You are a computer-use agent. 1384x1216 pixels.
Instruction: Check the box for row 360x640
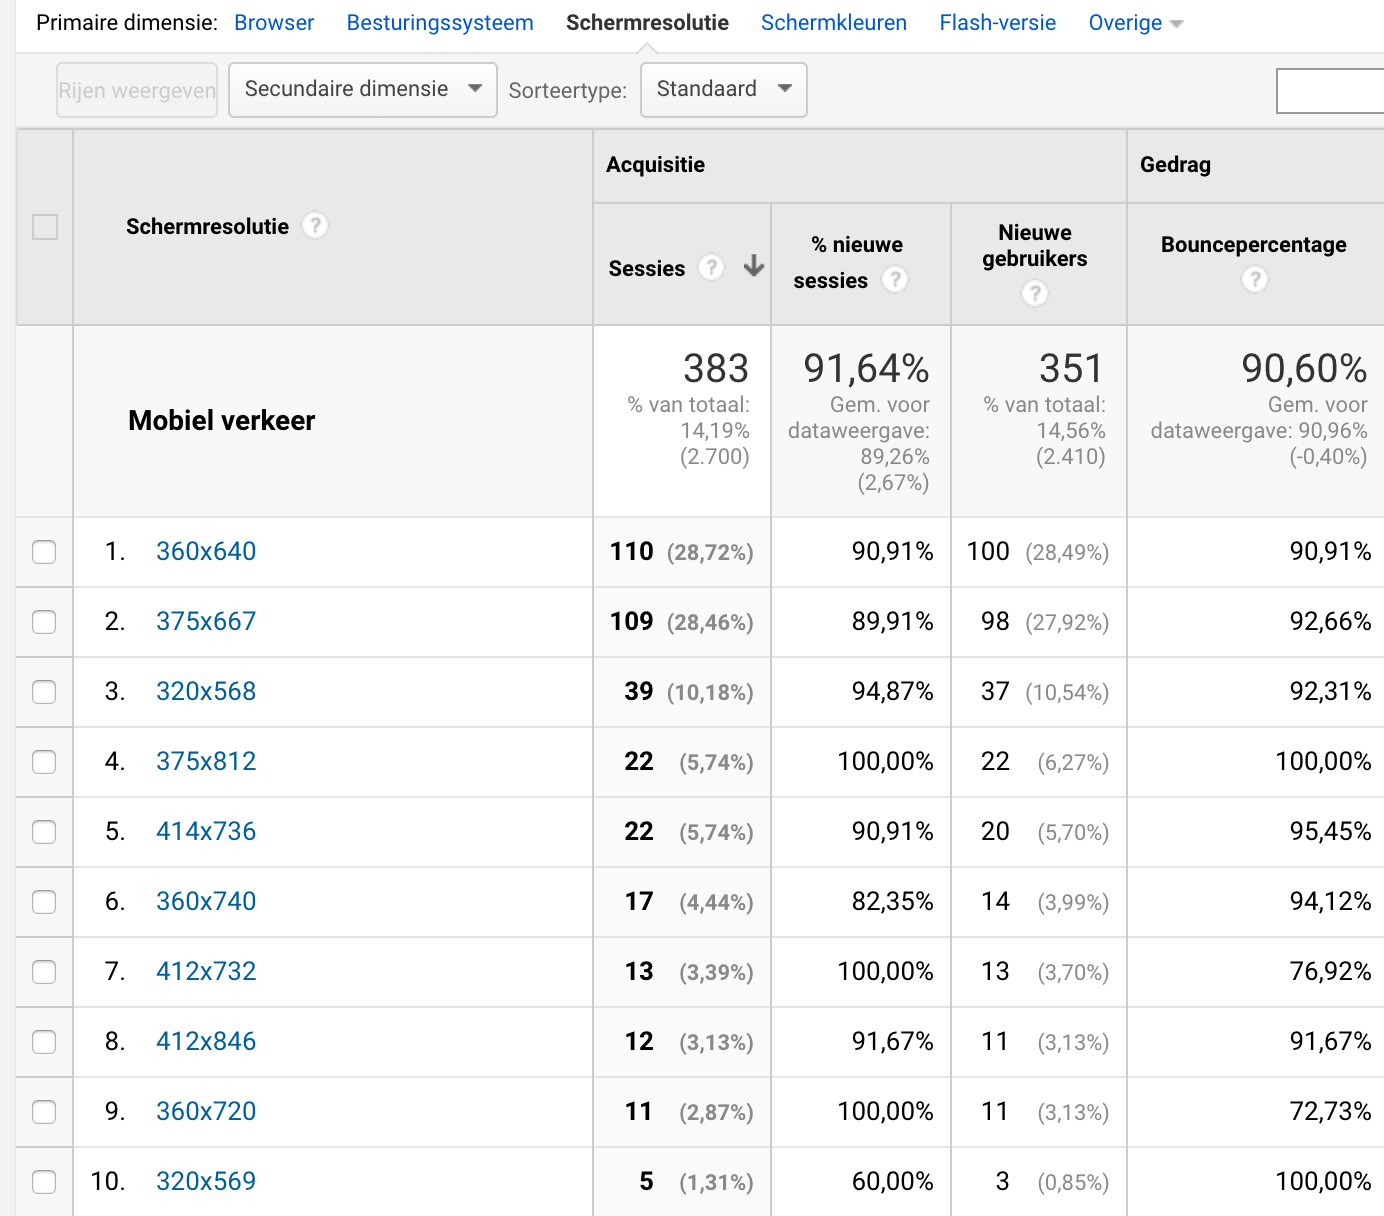click(x=44, y=552)
